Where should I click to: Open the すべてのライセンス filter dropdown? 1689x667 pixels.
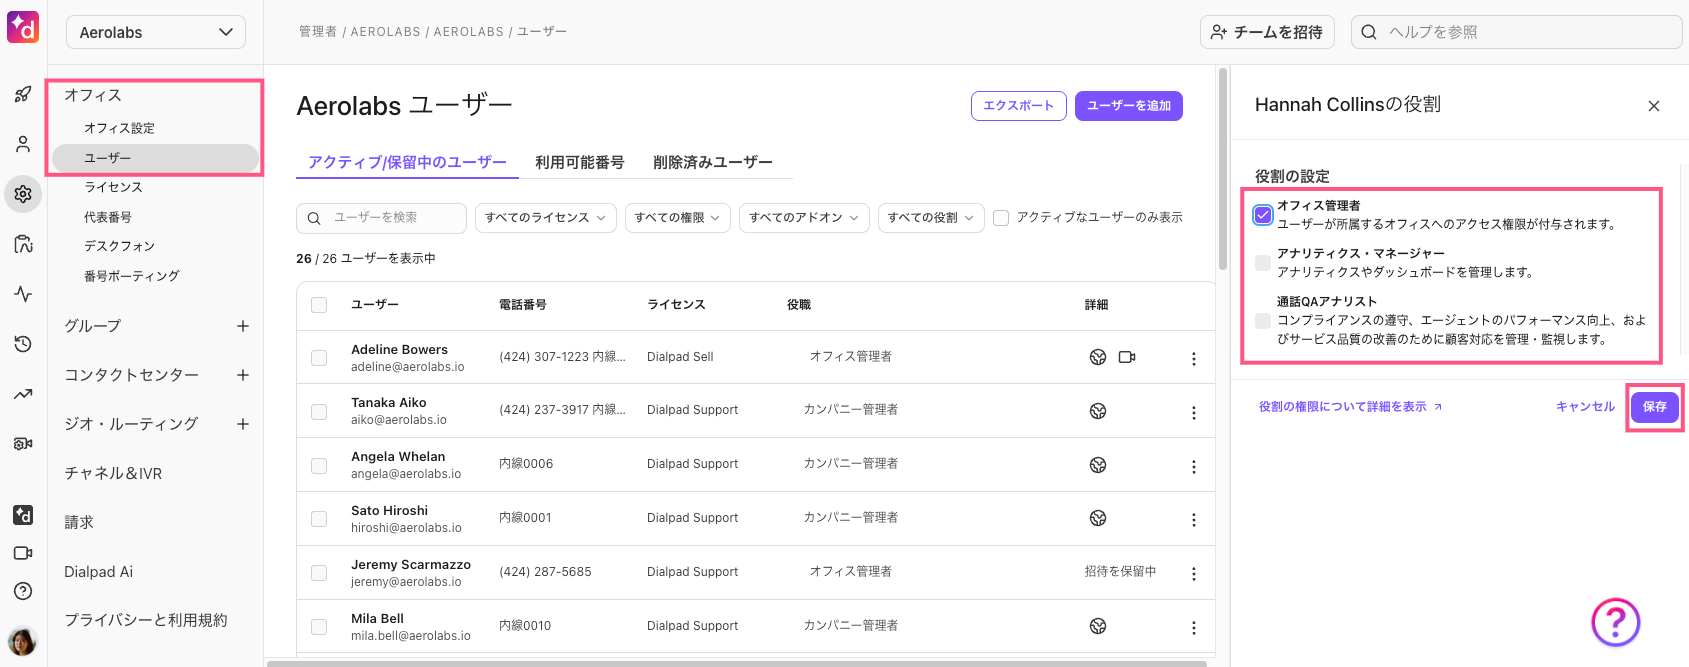click(545, 217)
